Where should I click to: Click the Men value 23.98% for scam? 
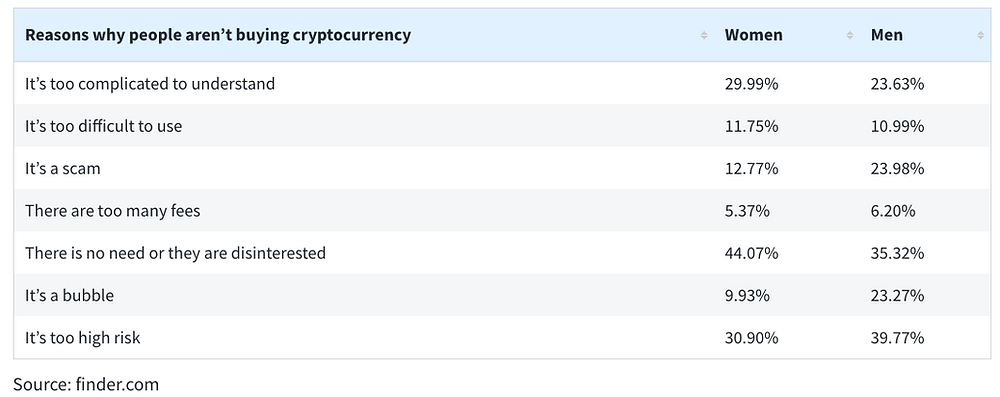coord(897,169)
